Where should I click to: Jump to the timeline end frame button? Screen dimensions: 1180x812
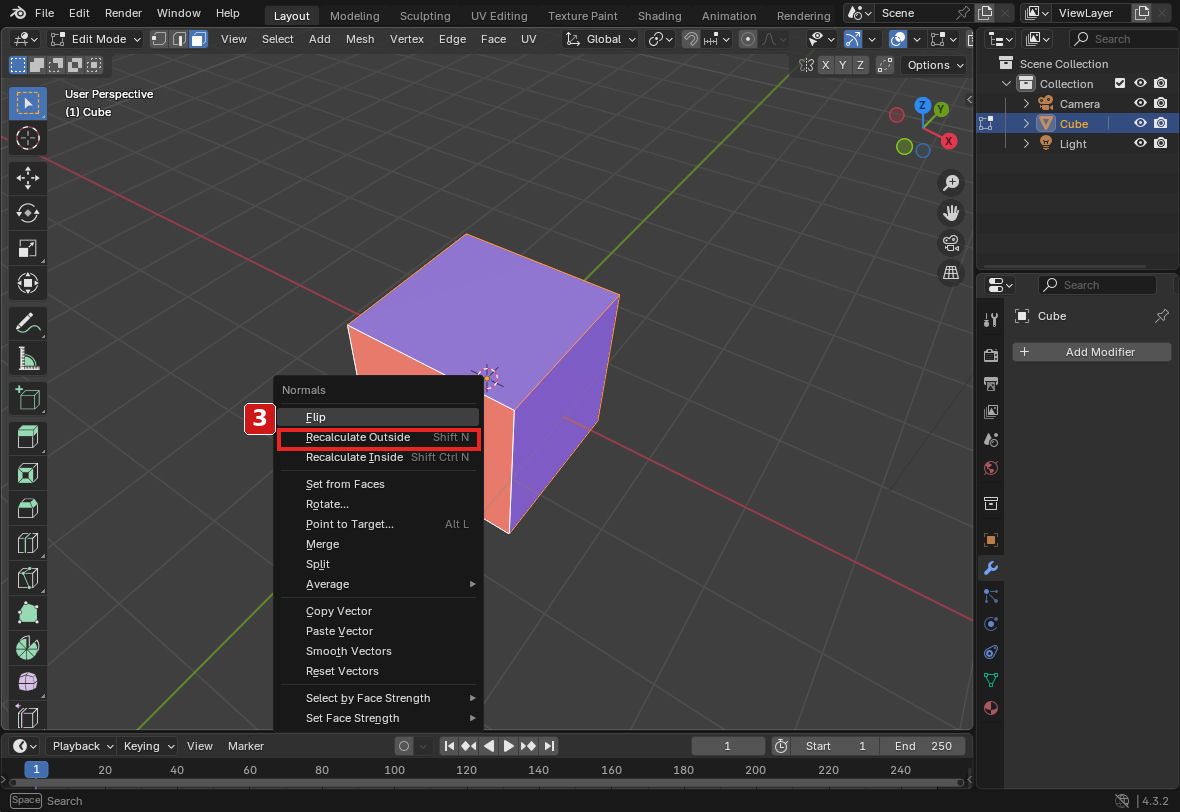549,746
